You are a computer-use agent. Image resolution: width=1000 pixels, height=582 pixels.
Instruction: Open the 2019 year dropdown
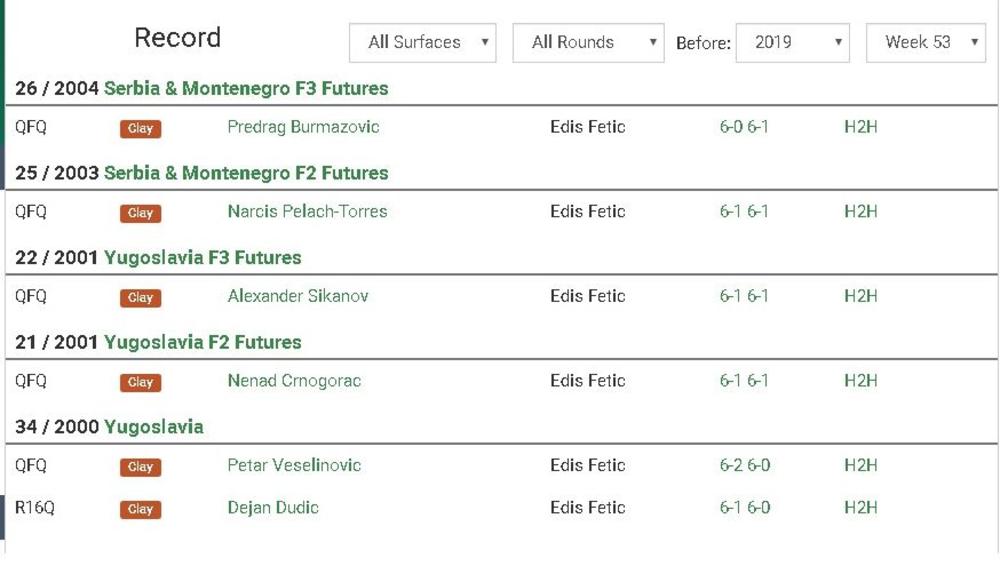(793, 43)
